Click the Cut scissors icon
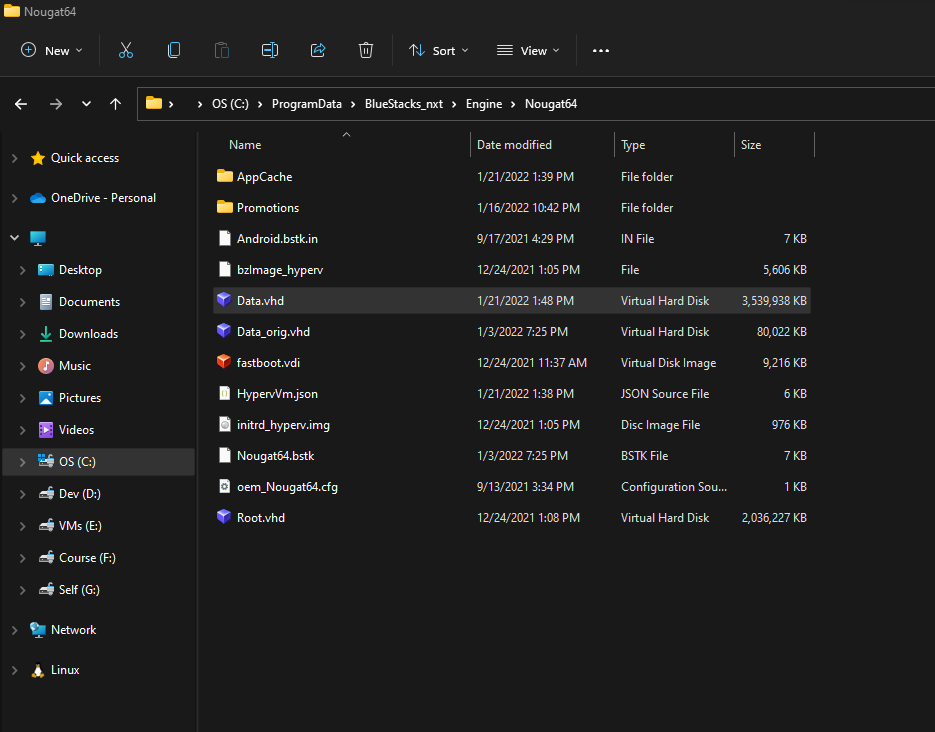 tap(126, 51)
